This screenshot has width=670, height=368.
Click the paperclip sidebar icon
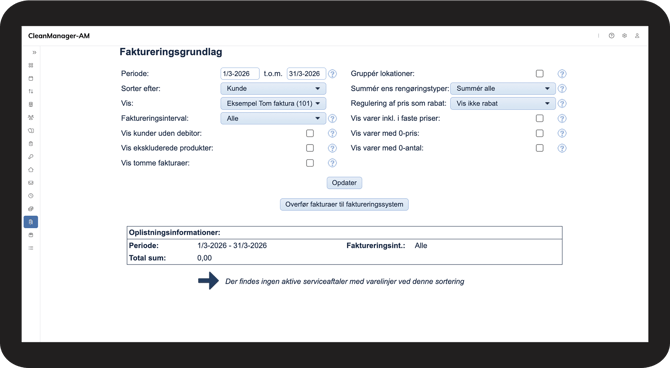click(31, 209)
